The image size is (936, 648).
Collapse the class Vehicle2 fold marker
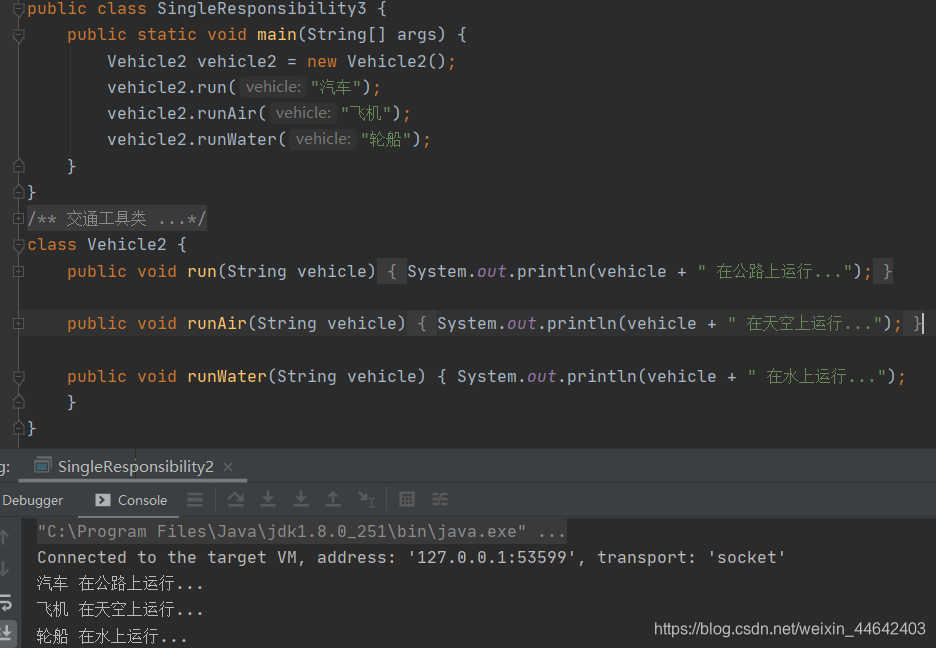pyautogui.click(x=19, y=245)
